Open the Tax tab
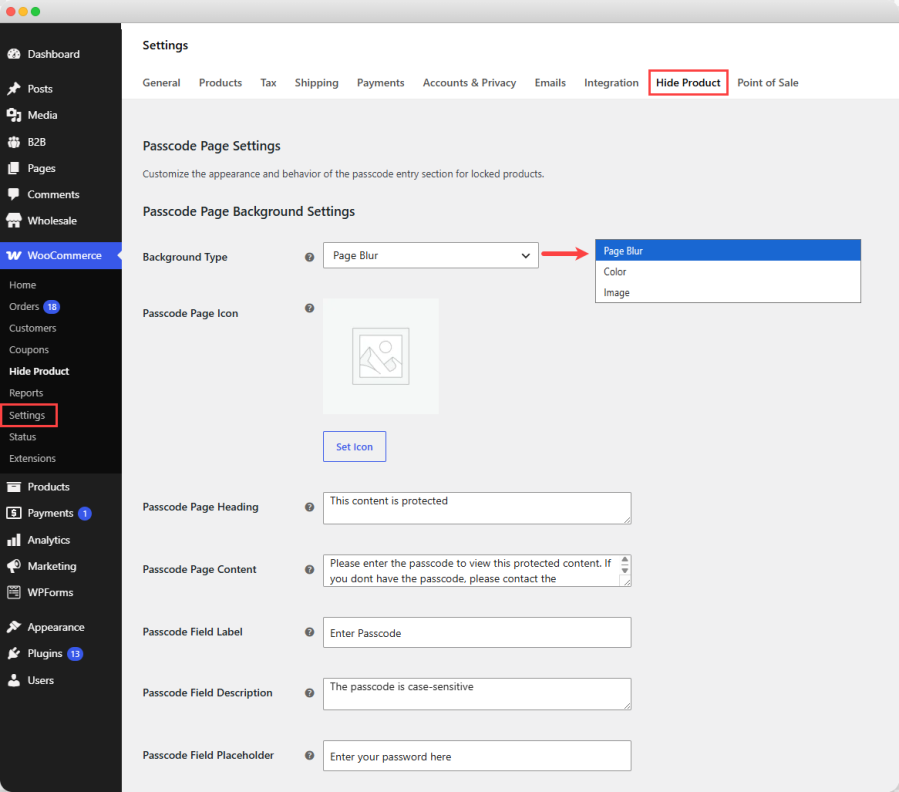 pos(268,83)
